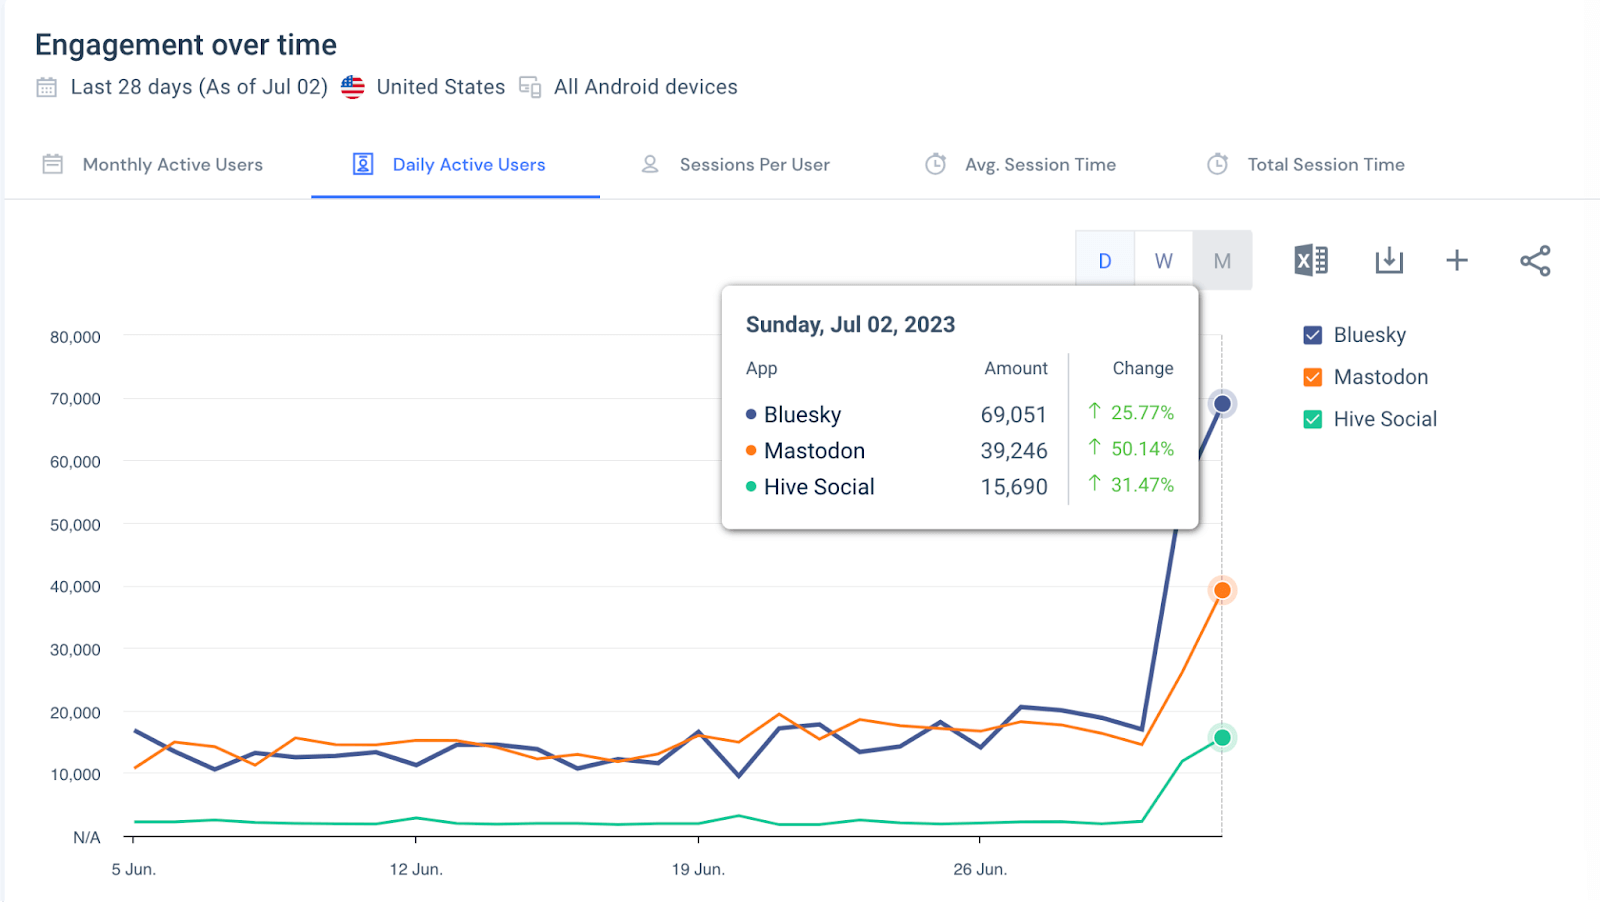This screenshot has height=902, width=1600.
Task: Open the All Android devices selector
Action: (x=645, y=87)
